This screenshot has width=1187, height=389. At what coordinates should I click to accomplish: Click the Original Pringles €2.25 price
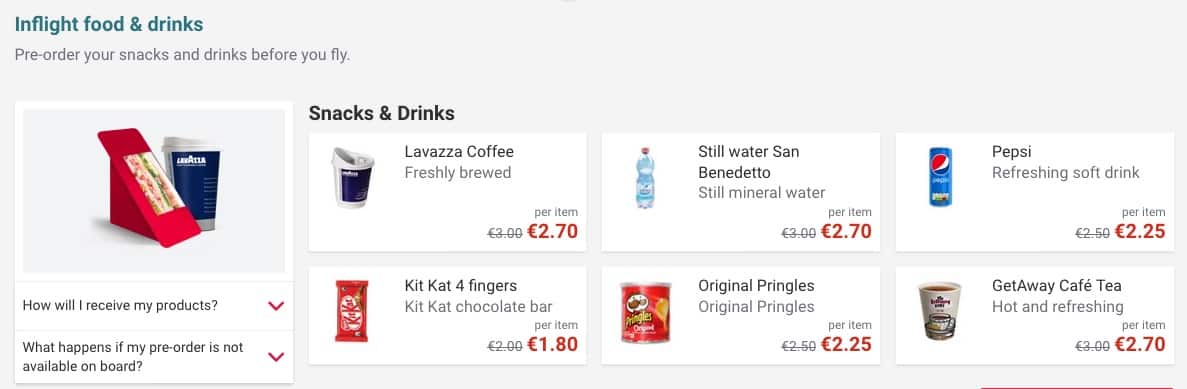[x=846, y=344]
